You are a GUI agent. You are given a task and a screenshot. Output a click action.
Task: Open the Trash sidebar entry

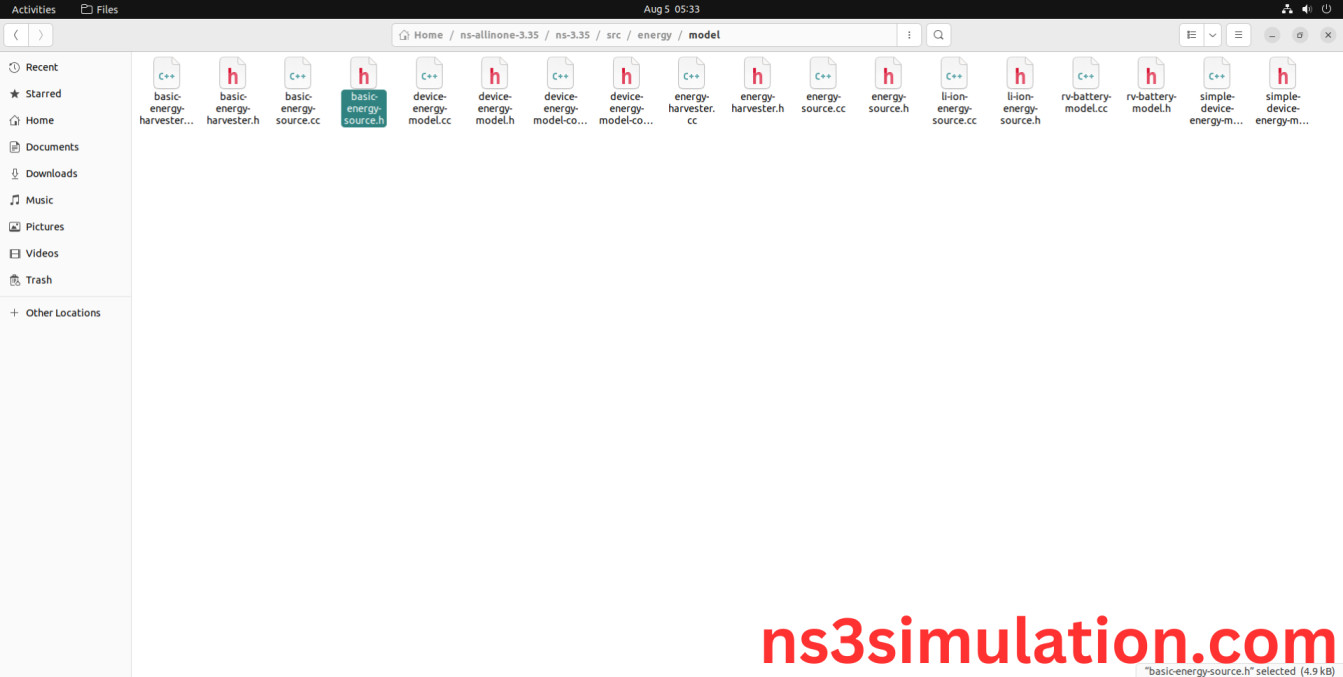39,280
